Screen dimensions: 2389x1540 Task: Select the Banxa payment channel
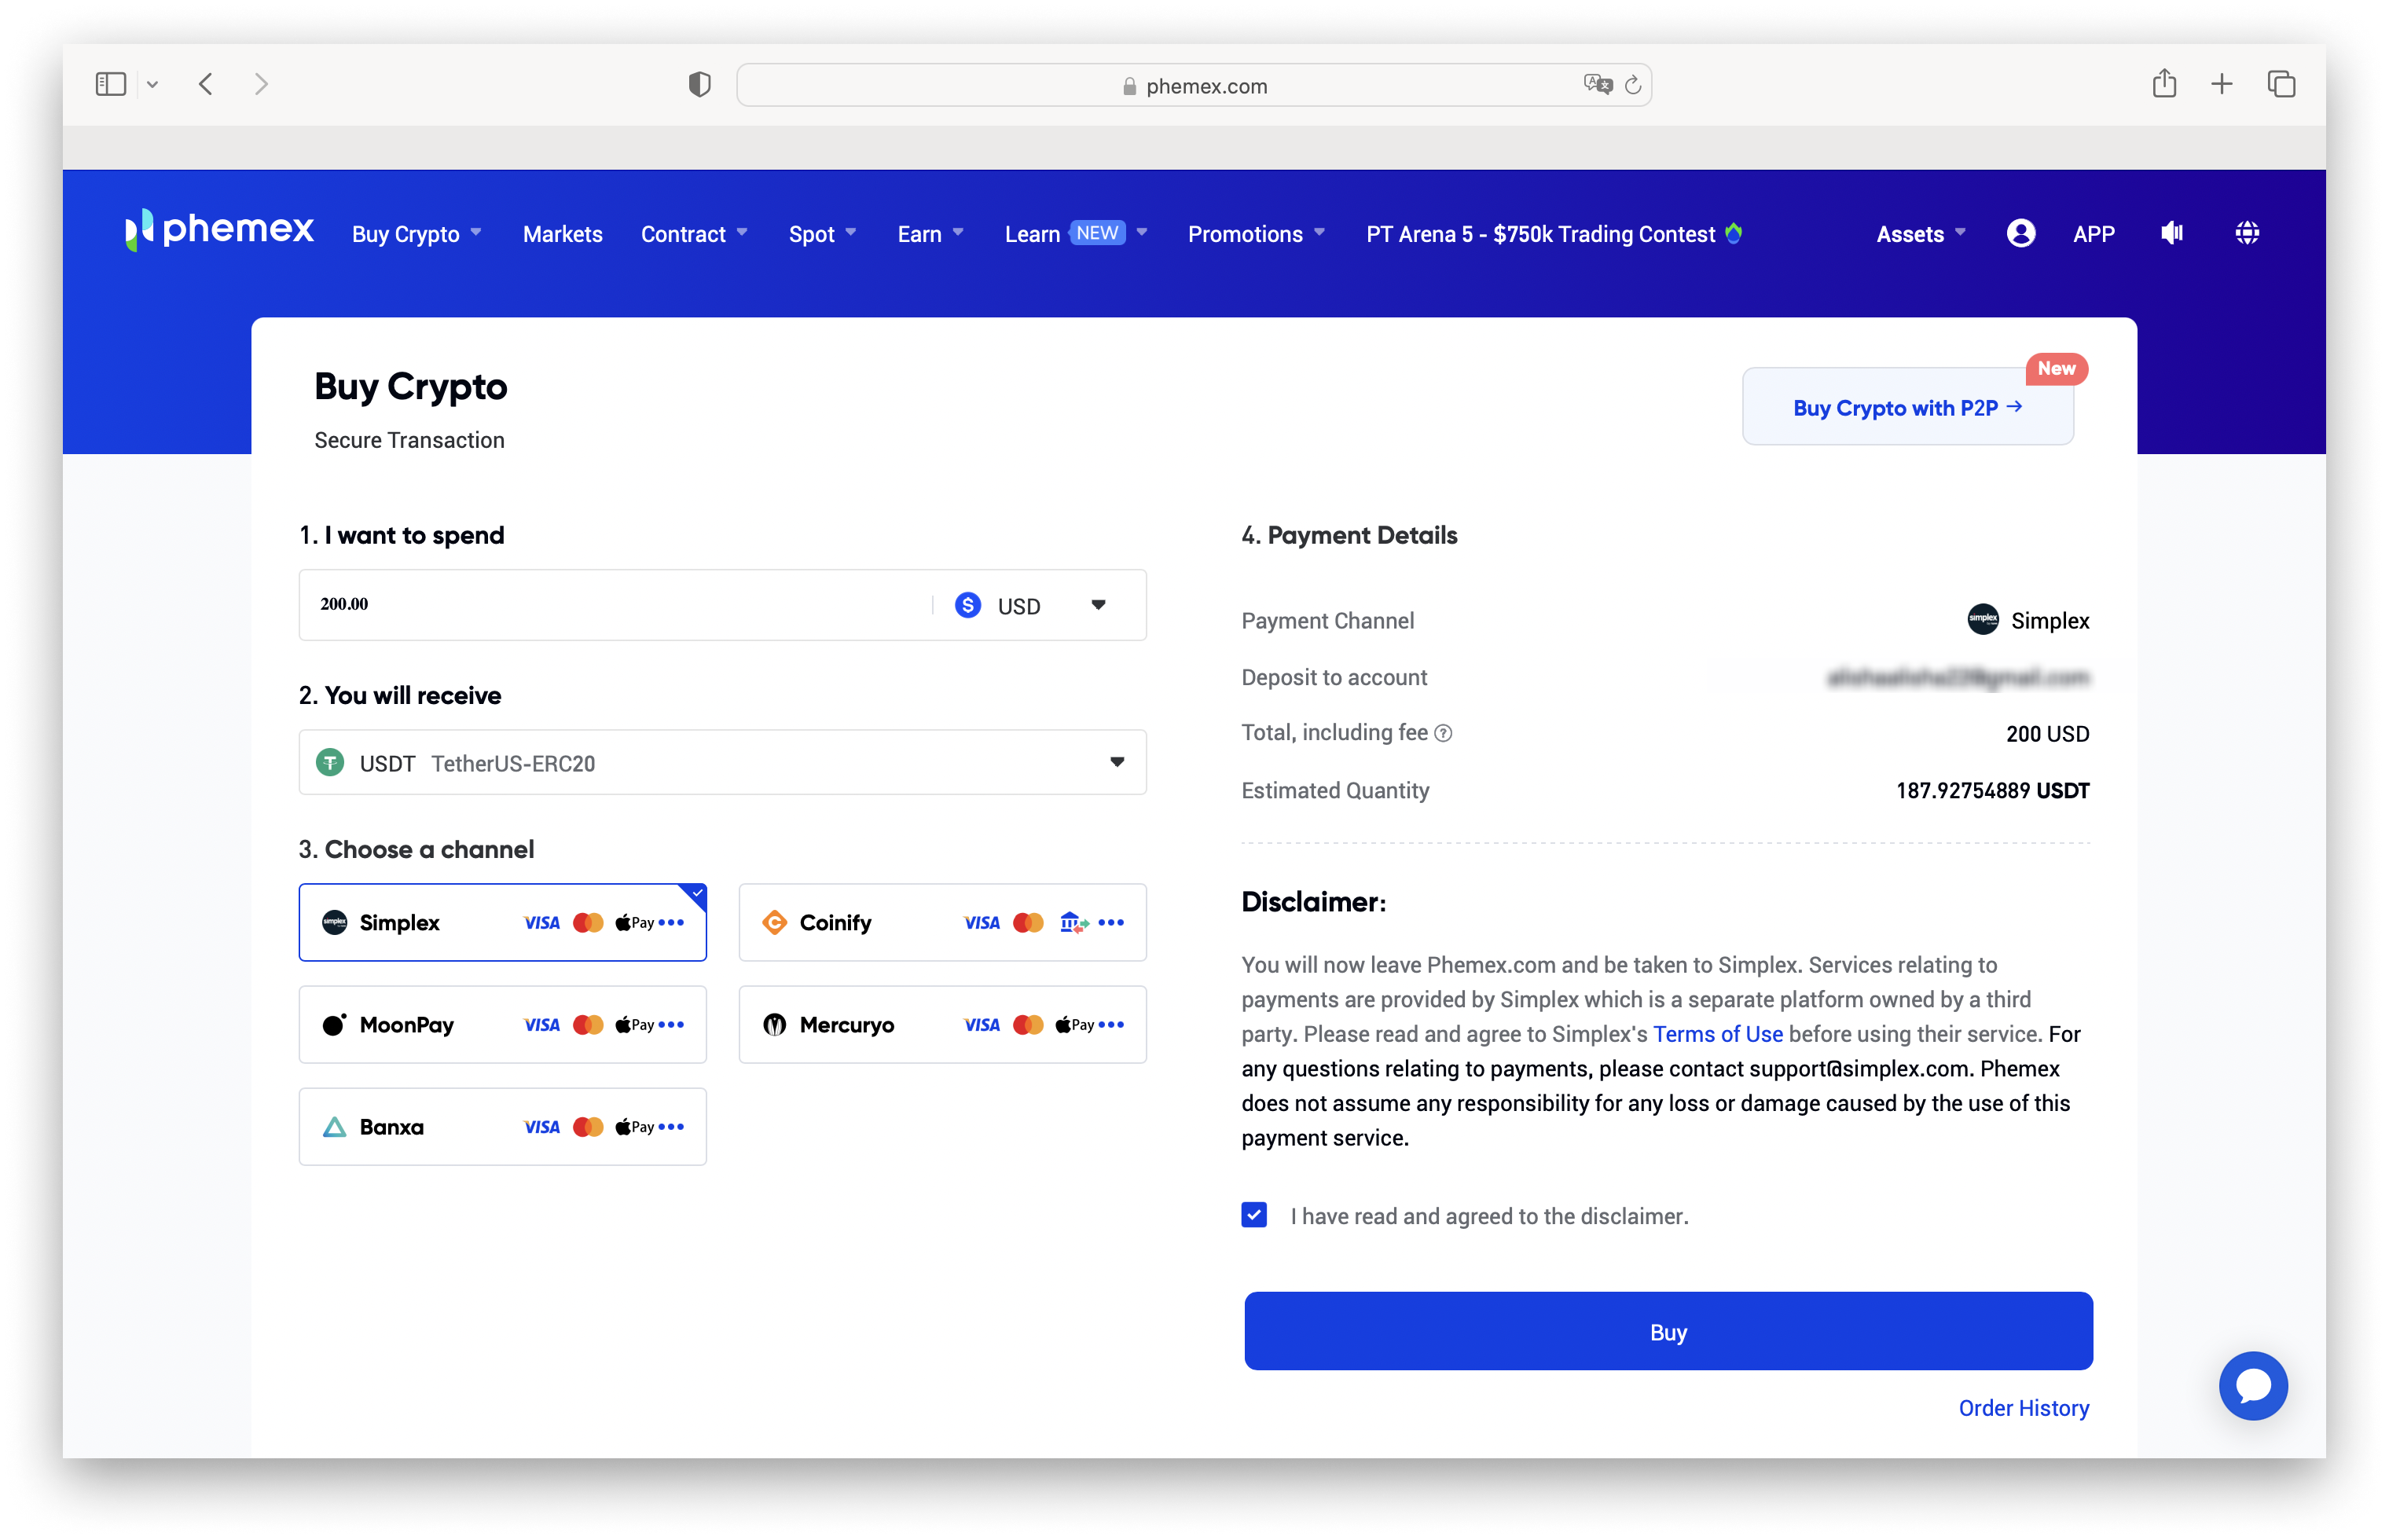click(x=502, y=1126)
